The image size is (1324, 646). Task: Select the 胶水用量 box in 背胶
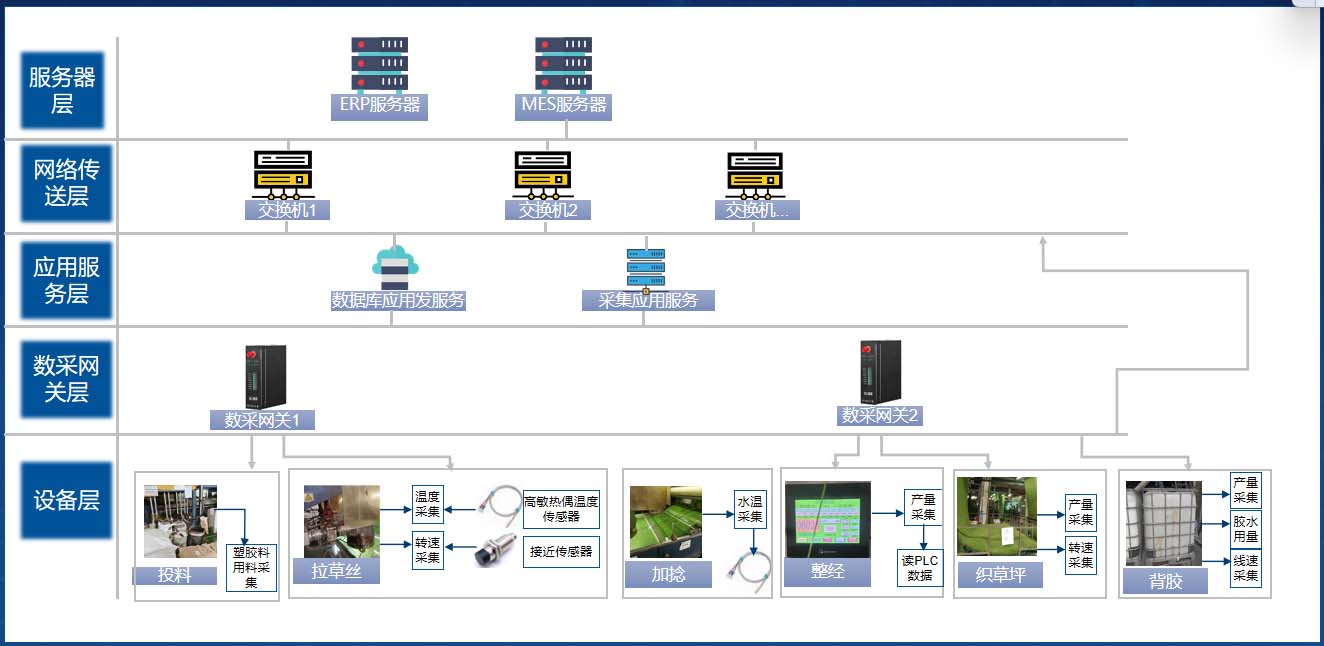click(1245, 529)
